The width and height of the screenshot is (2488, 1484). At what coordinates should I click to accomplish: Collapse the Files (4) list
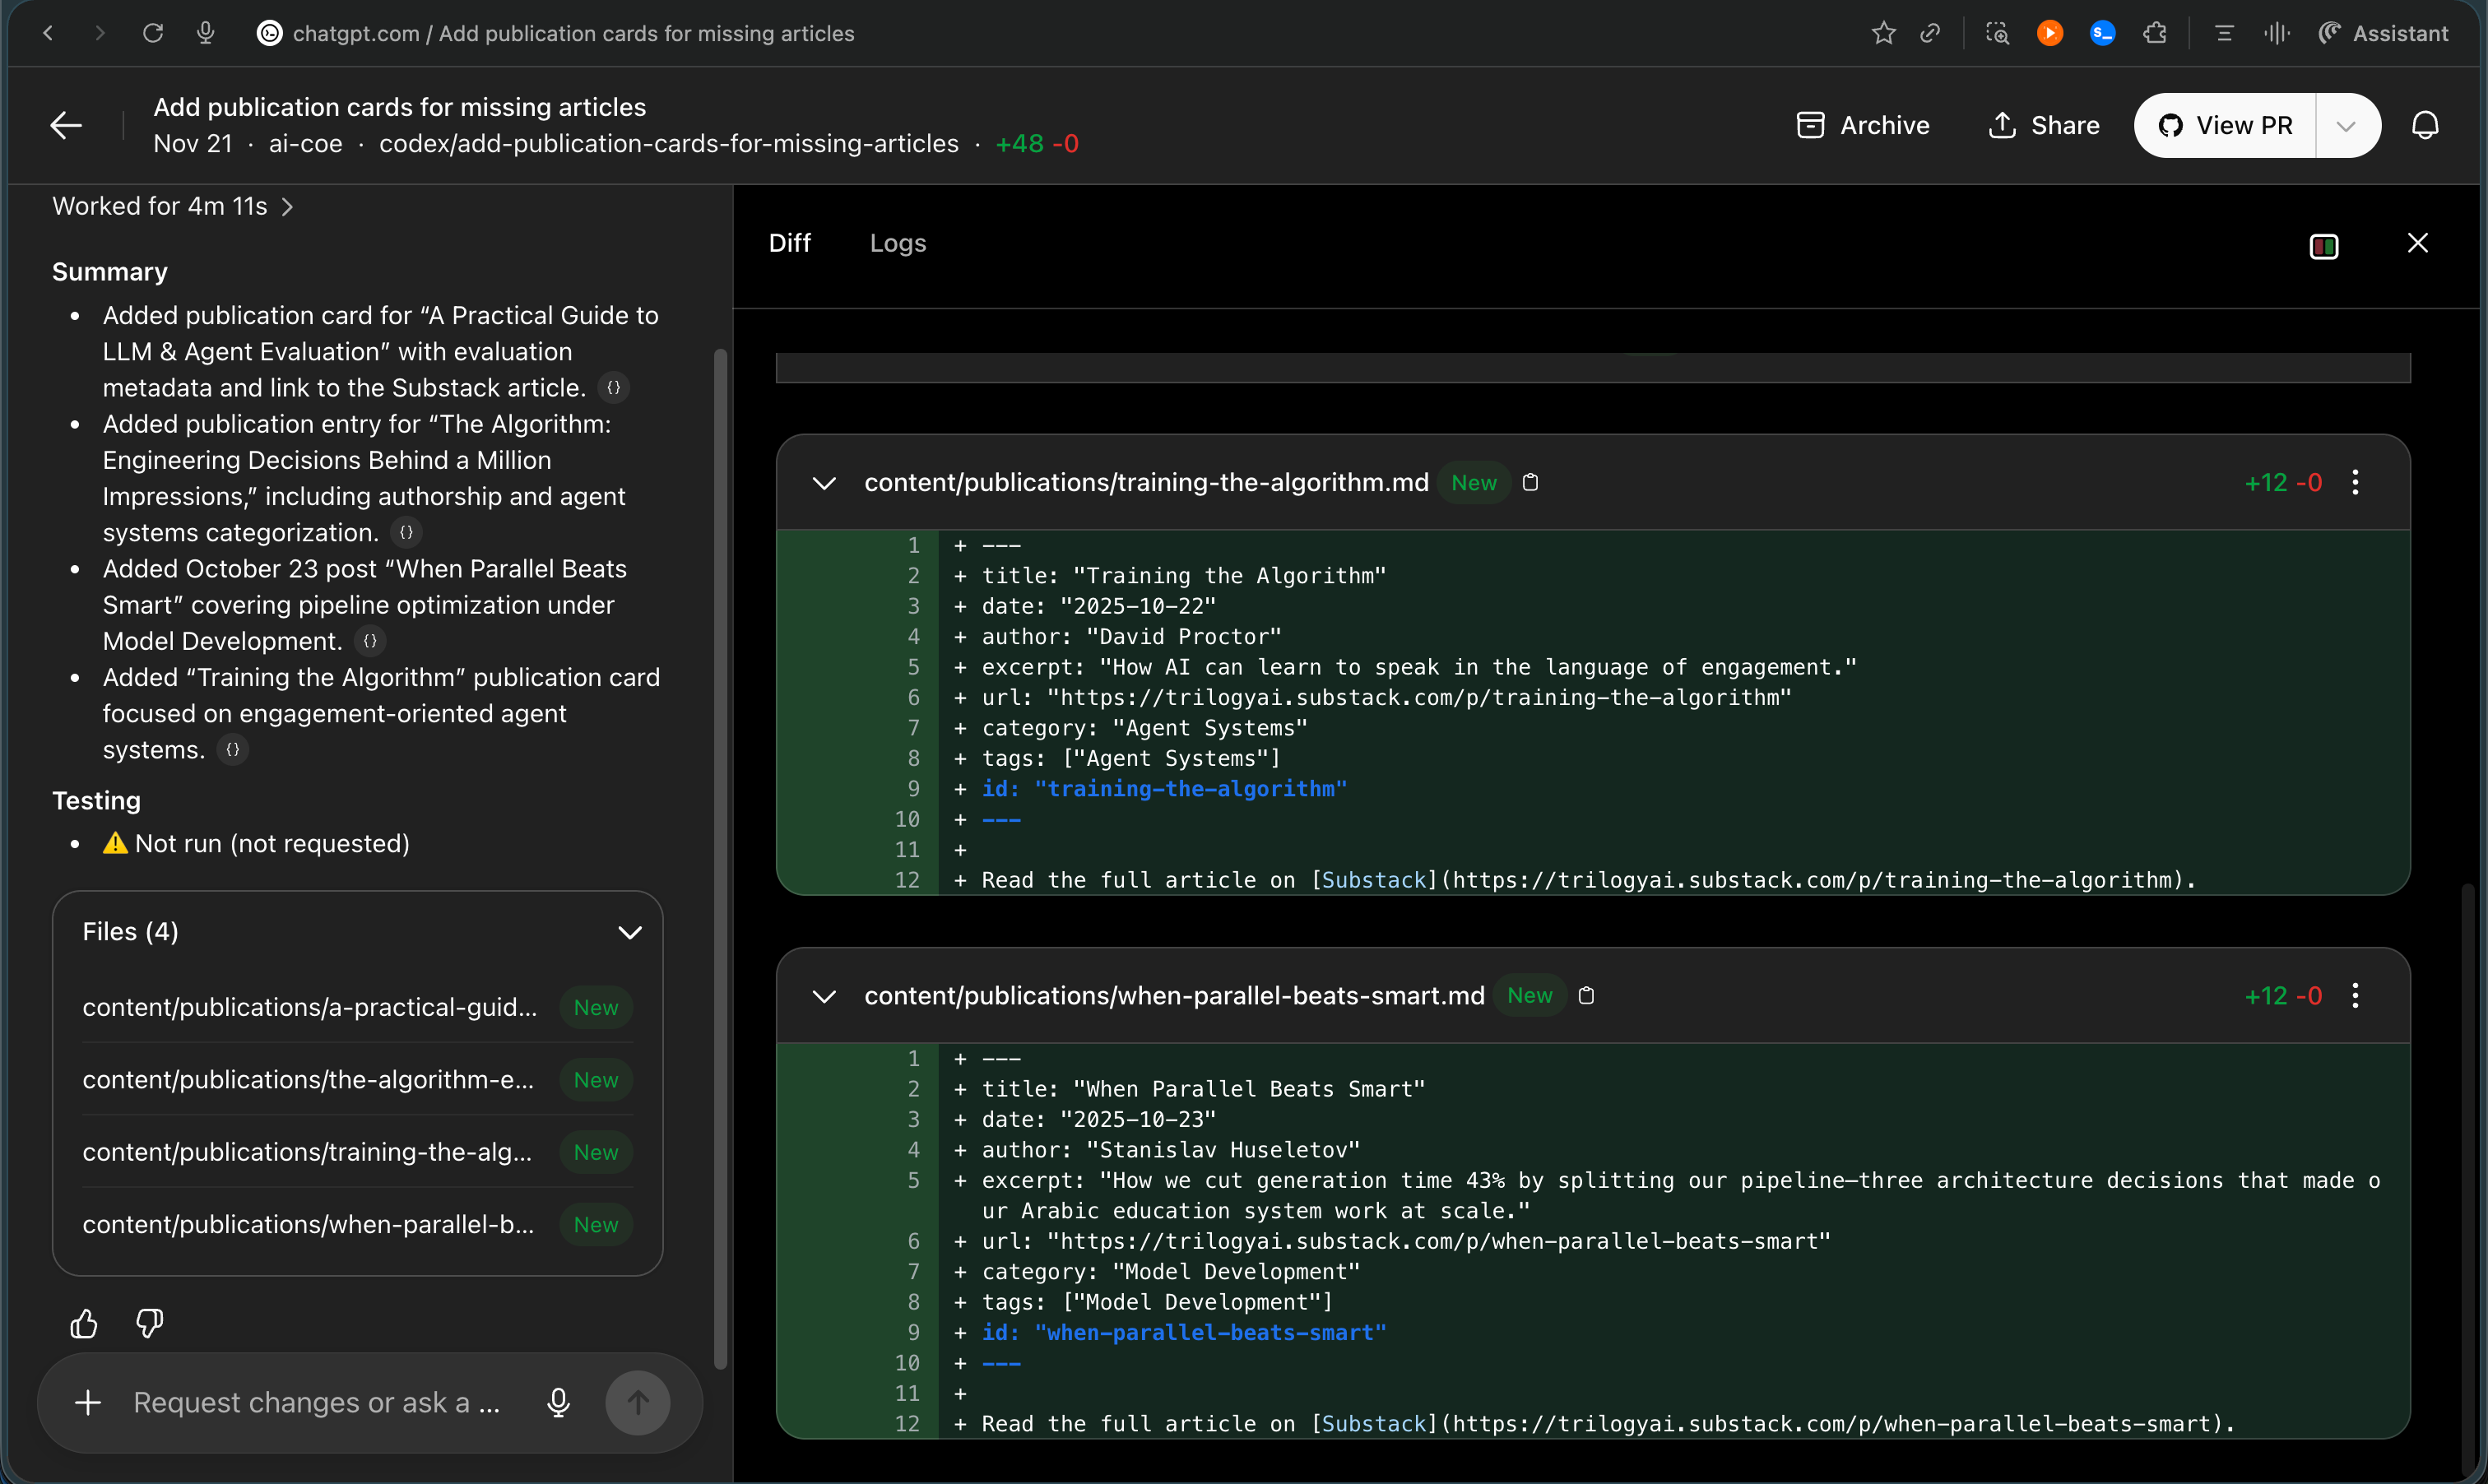point(629,932)
